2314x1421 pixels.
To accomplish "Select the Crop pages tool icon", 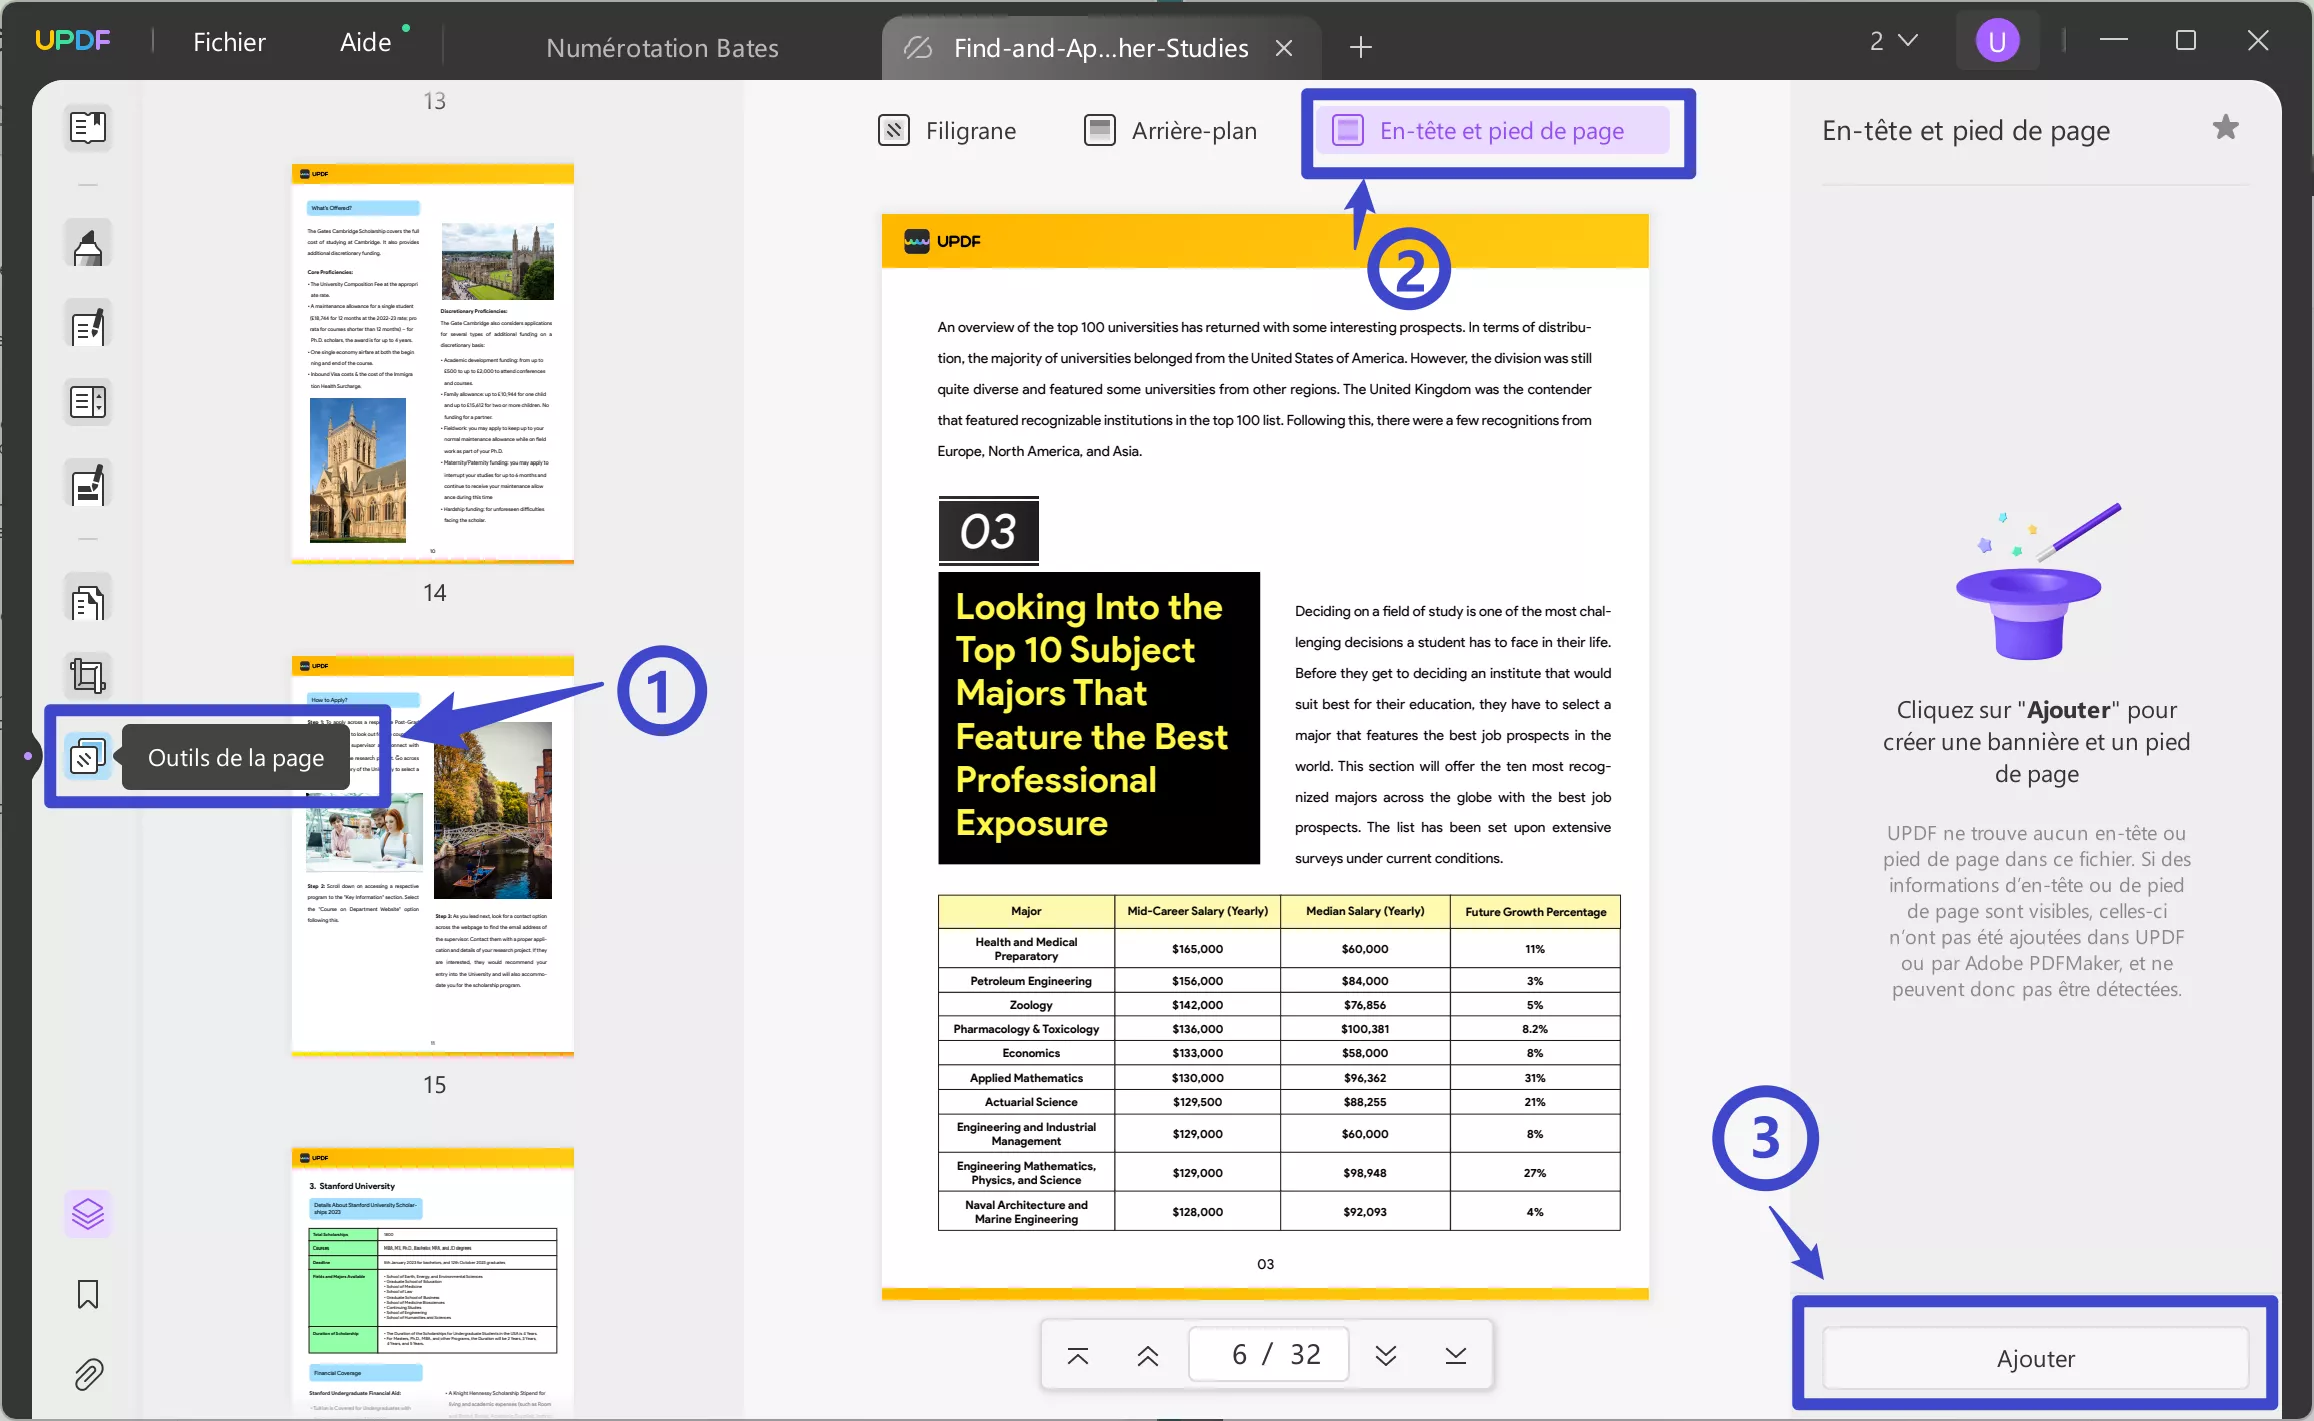I will click(88, 677).
